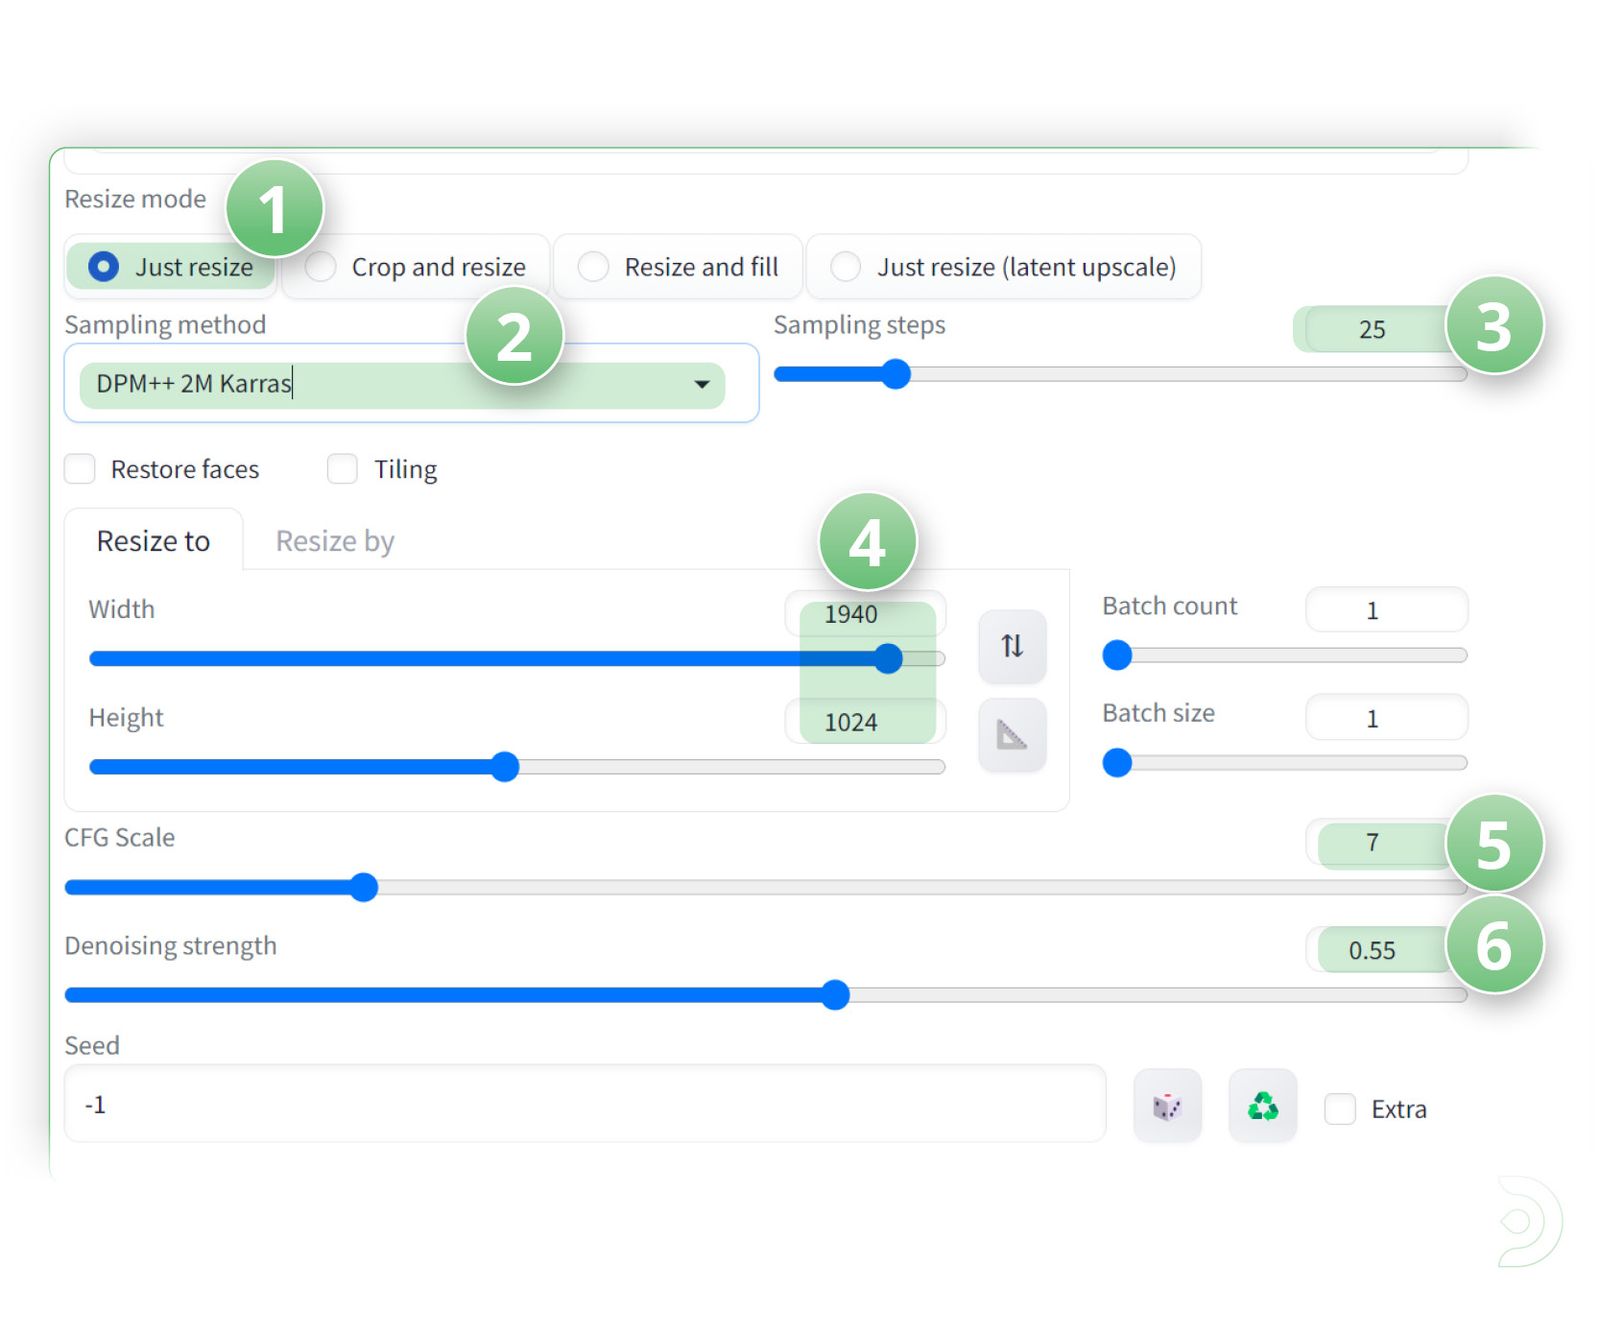Click the Sampling steps slider handle
This screenshot has width=1600, height=1333.
(897, 373)
